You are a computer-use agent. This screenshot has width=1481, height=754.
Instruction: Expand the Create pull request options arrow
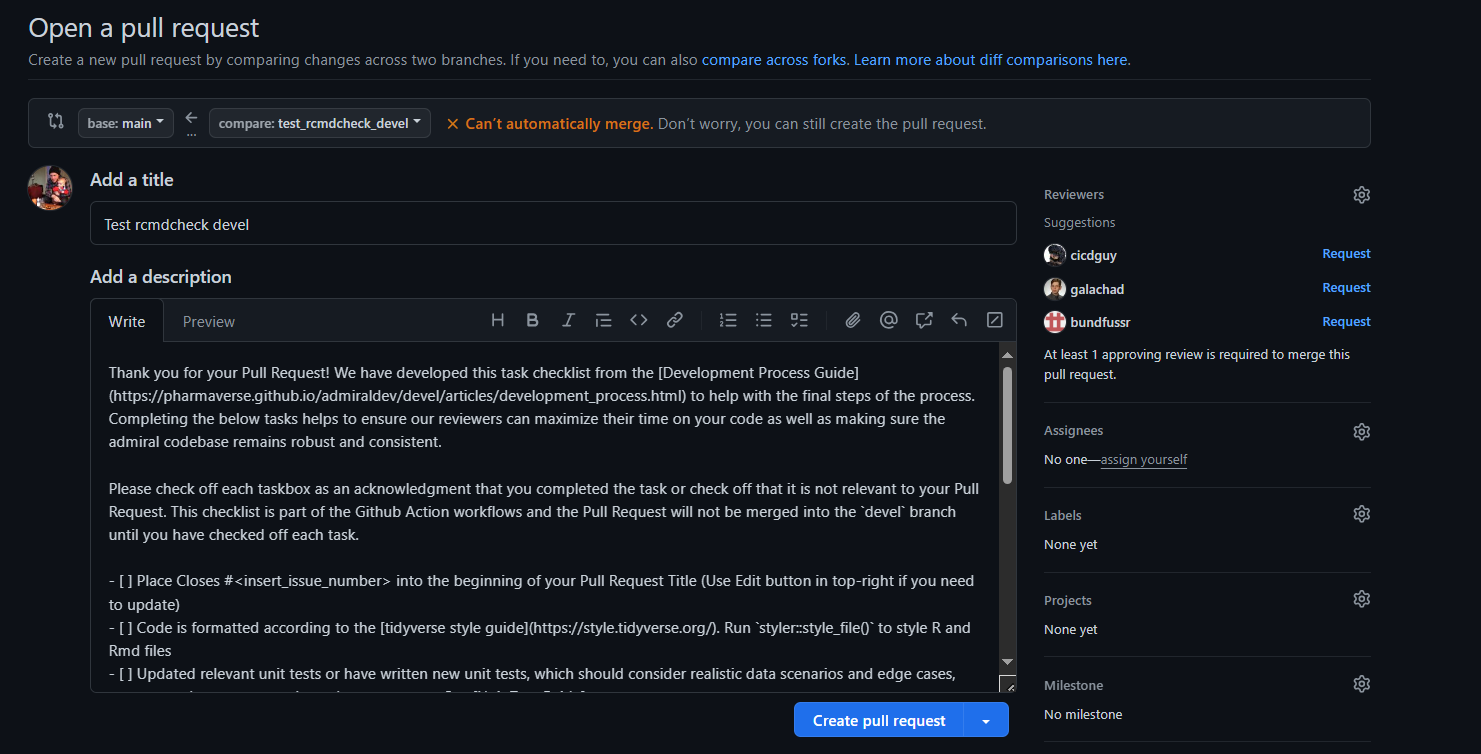986,721
